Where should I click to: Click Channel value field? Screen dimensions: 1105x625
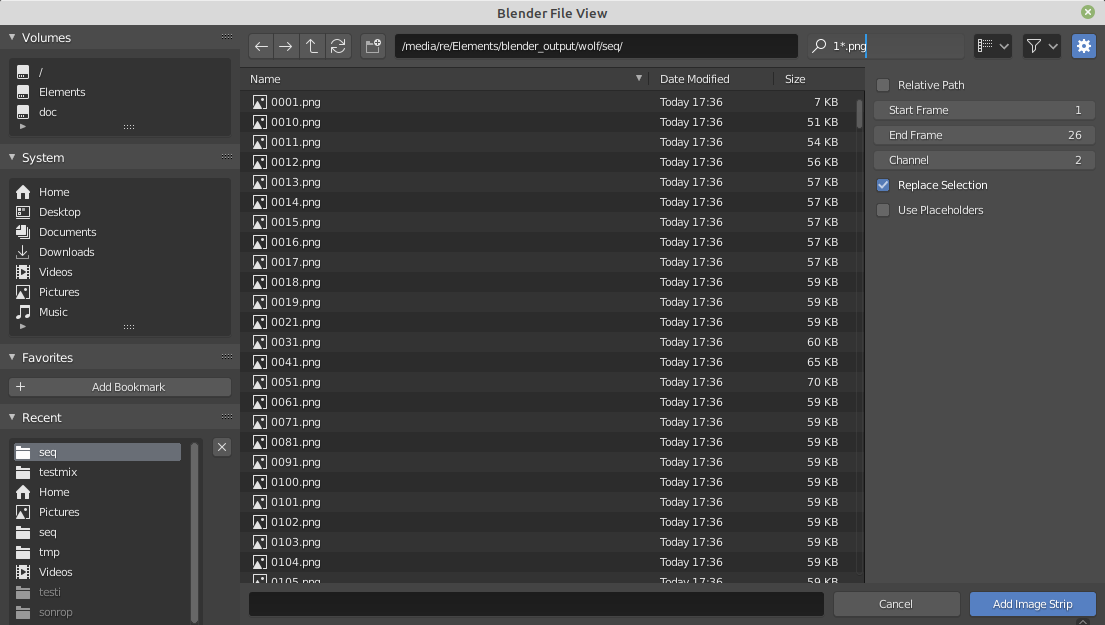[x=984, y=160]
